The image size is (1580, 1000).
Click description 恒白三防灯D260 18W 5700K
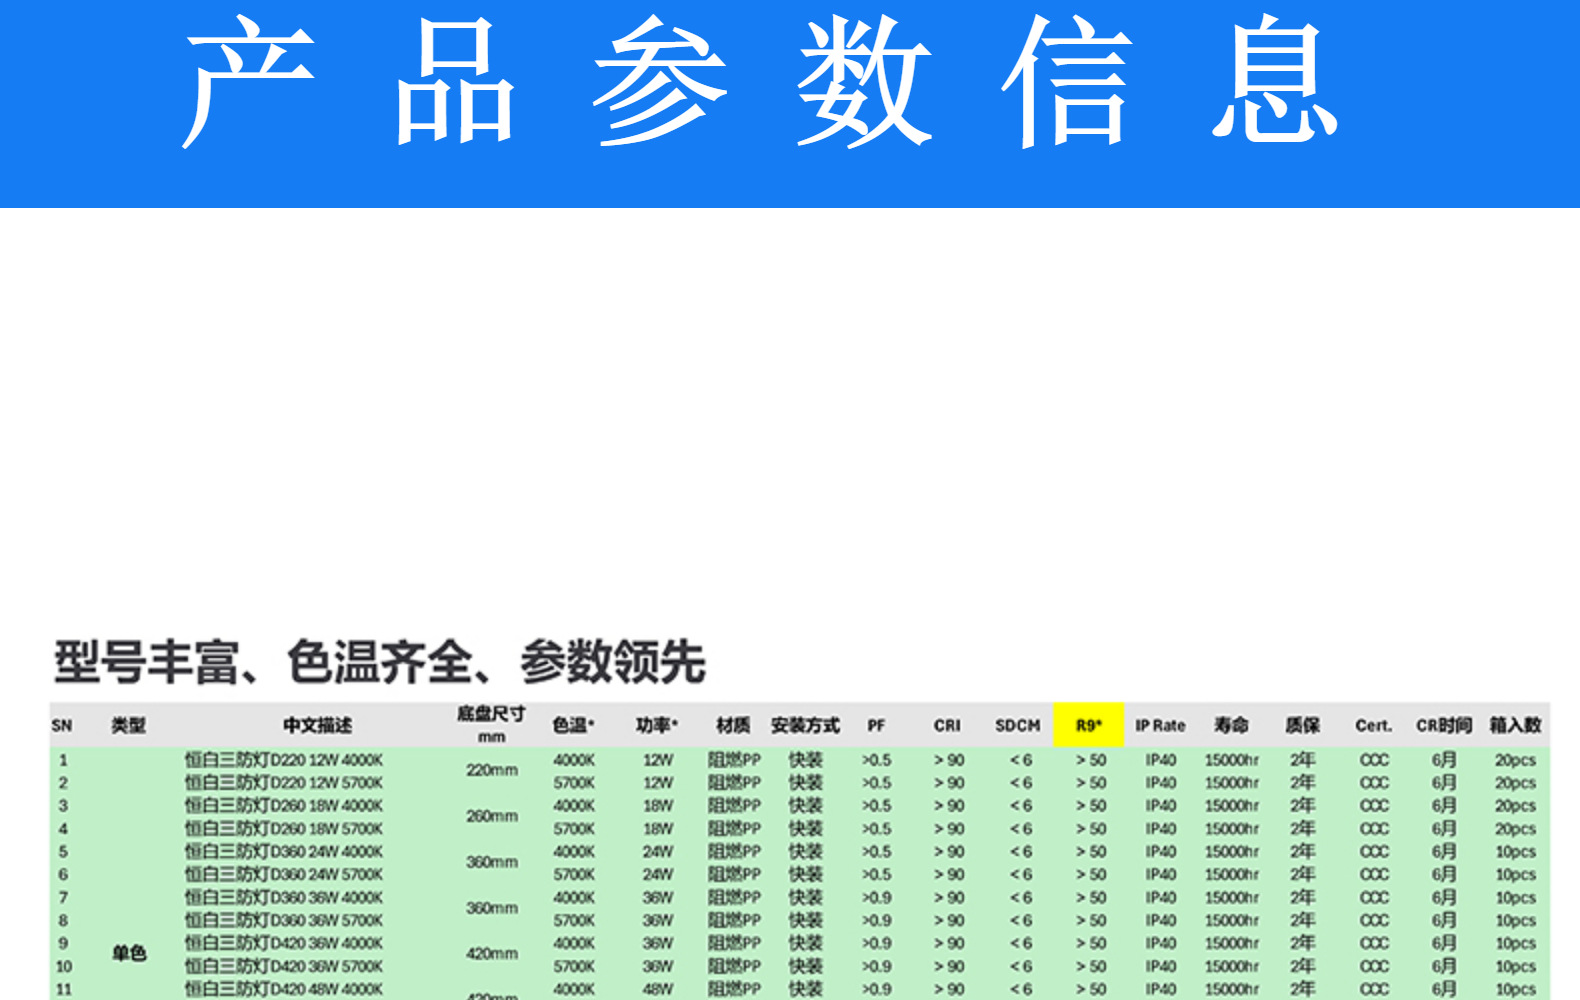coord(284,829)
